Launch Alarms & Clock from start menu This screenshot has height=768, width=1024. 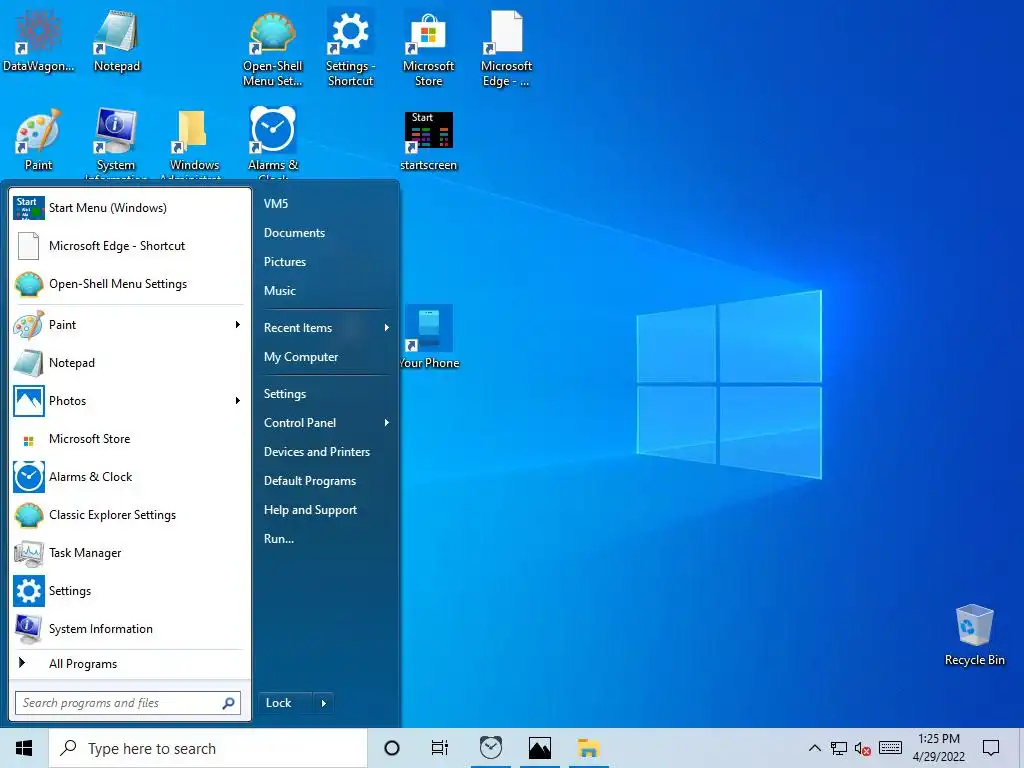coord(129,477)
